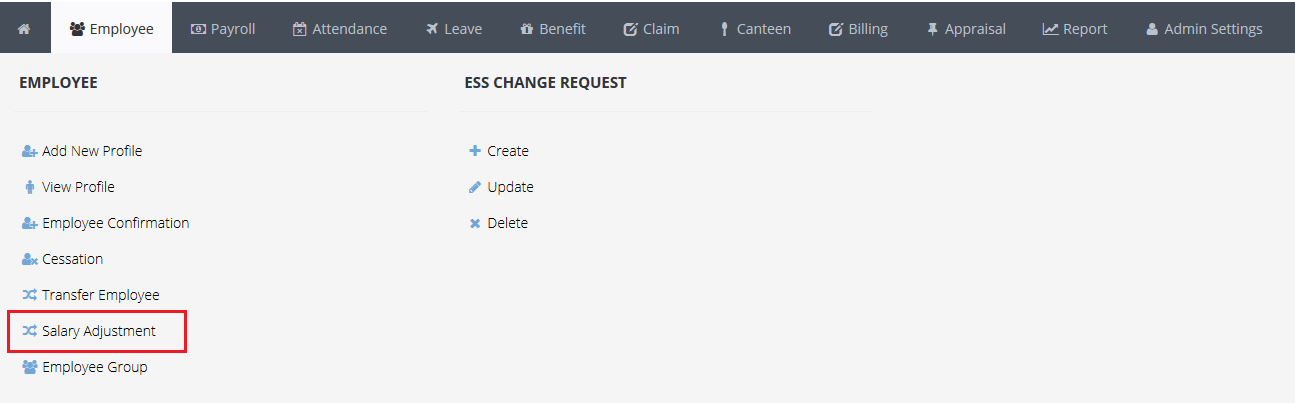
Task: Open the Appraisal tab
Action: [x=966, y=29]
